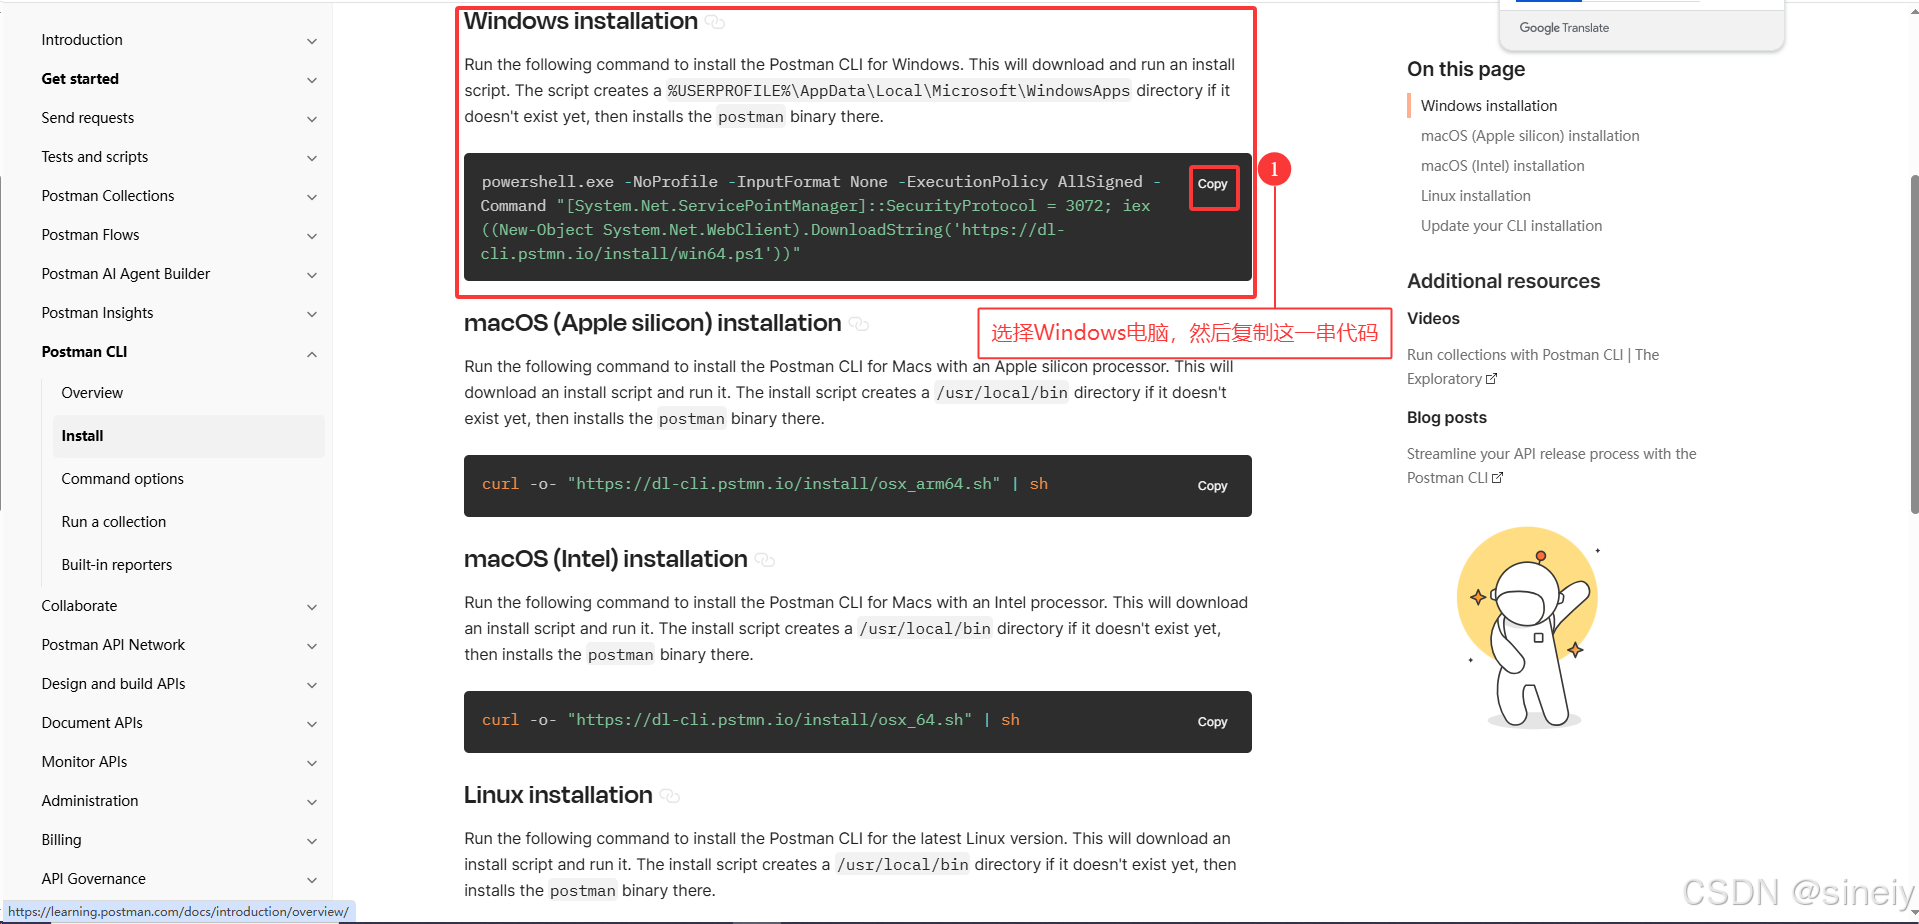Open Send requests in the sidebar
Screen dimensions: 1919x924
pos(87,118)
